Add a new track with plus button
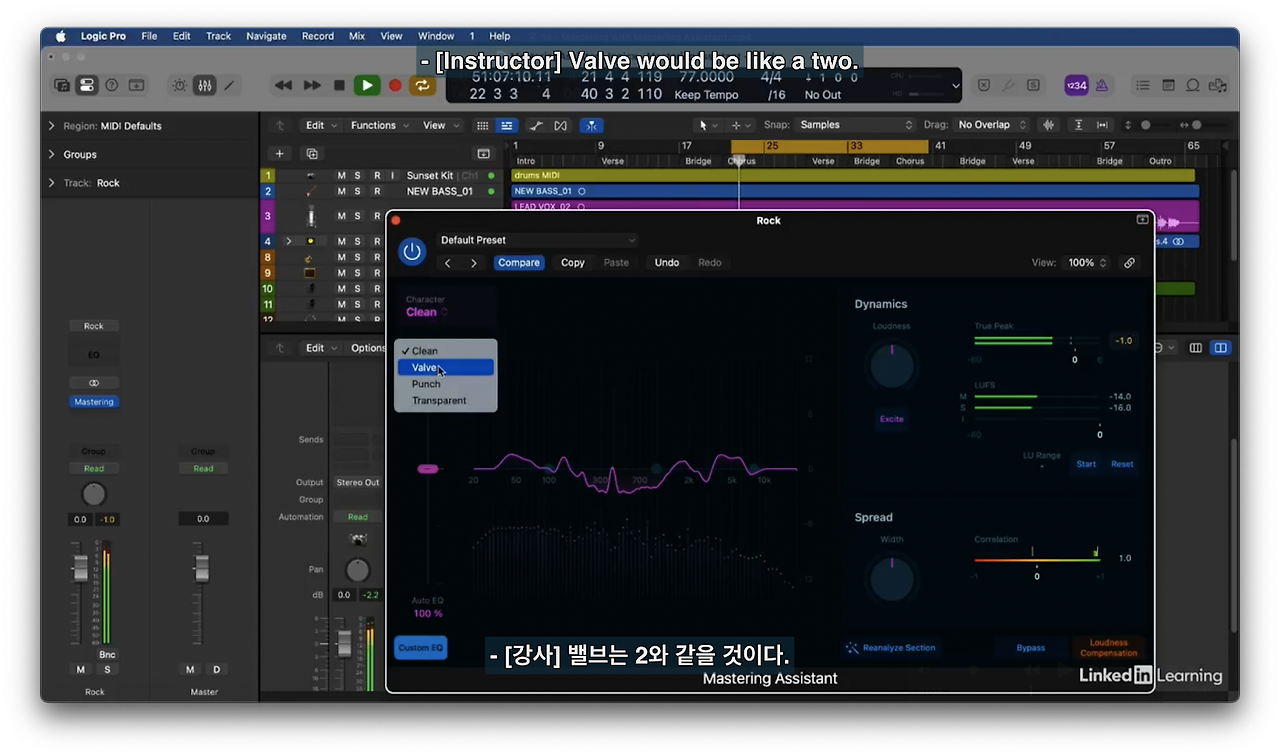 280,153
